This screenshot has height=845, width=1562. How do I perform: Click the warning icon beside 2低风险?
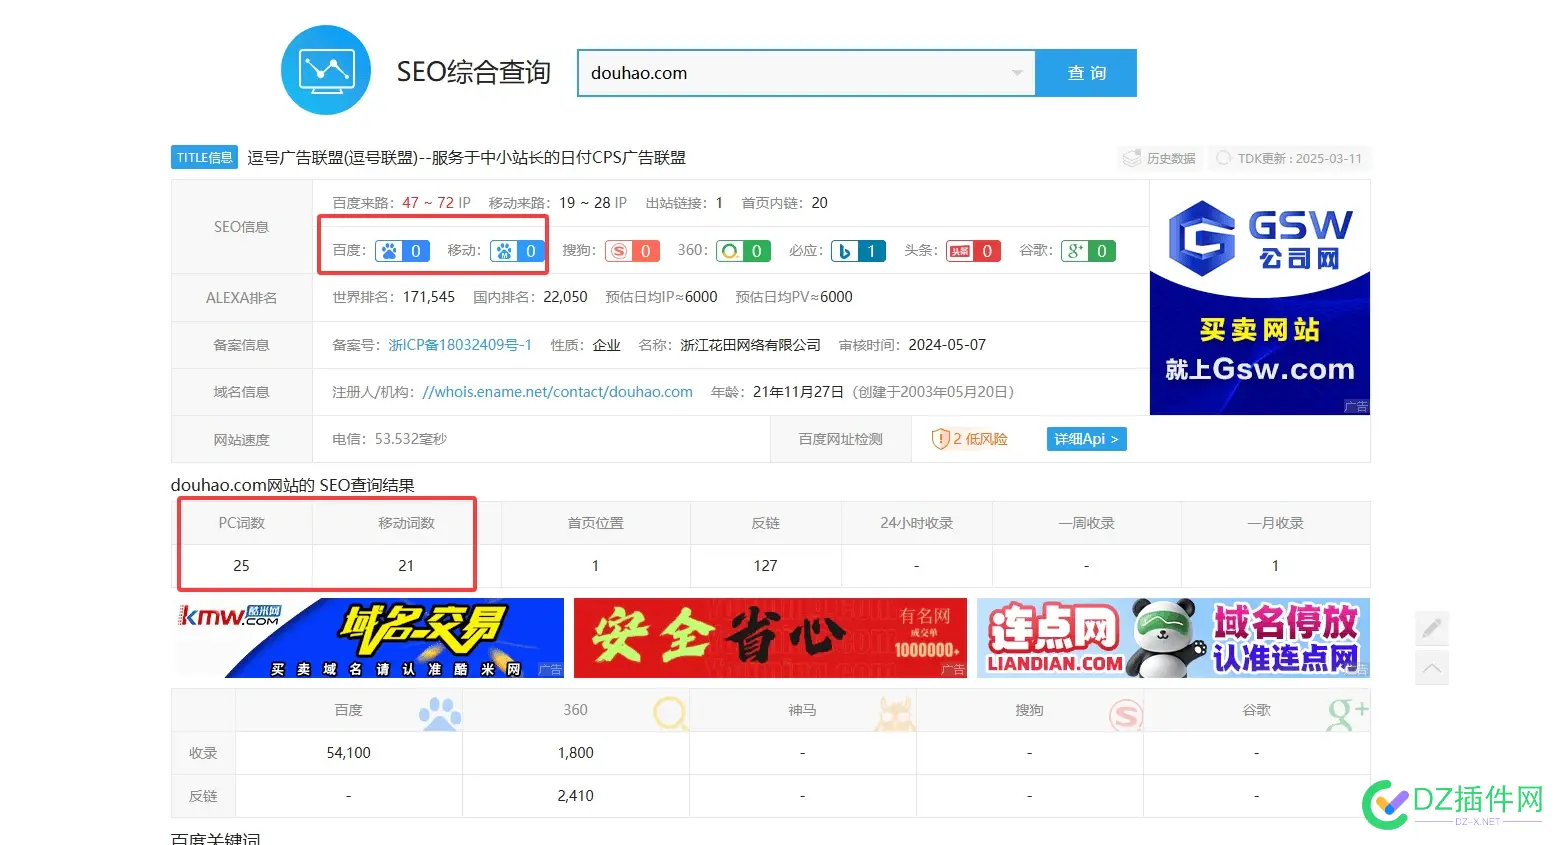[941, 438]
